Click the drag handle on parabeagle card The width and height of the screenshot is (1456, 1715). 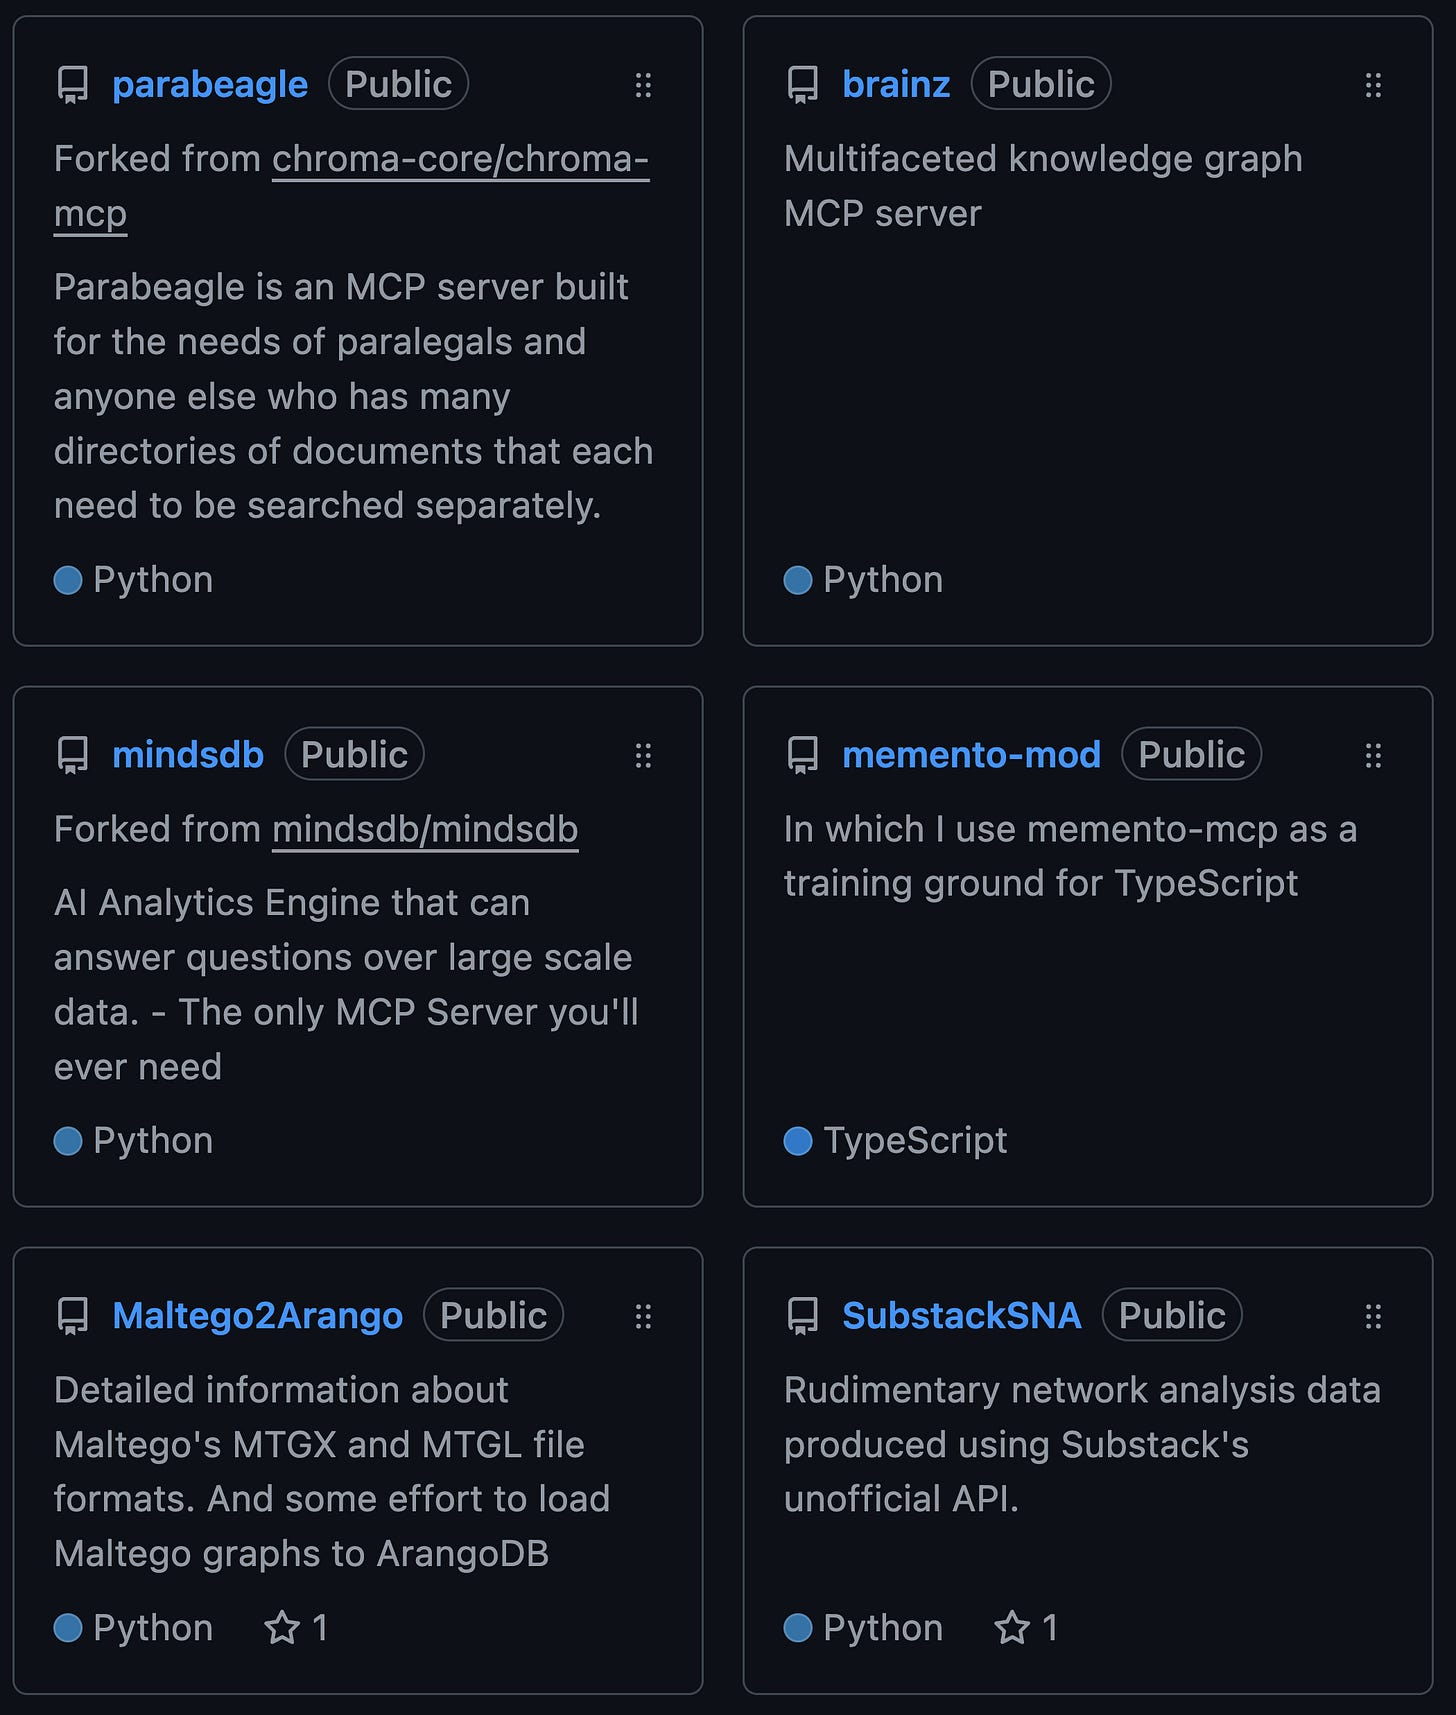(x=643, y=85)
